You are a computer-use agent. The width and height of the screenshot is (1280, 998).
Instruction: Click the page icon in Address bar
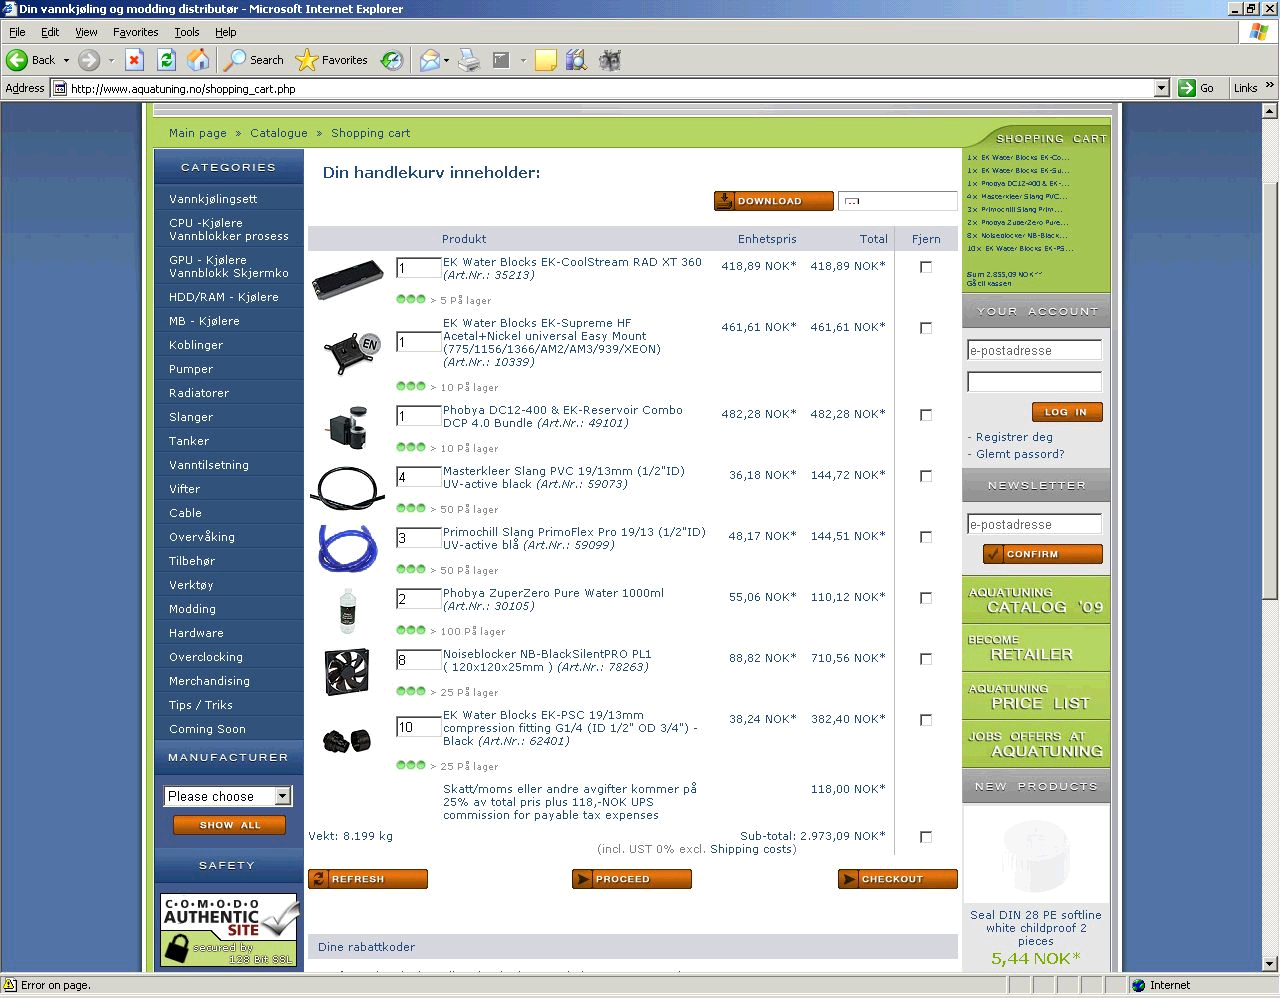pos(60,88)
